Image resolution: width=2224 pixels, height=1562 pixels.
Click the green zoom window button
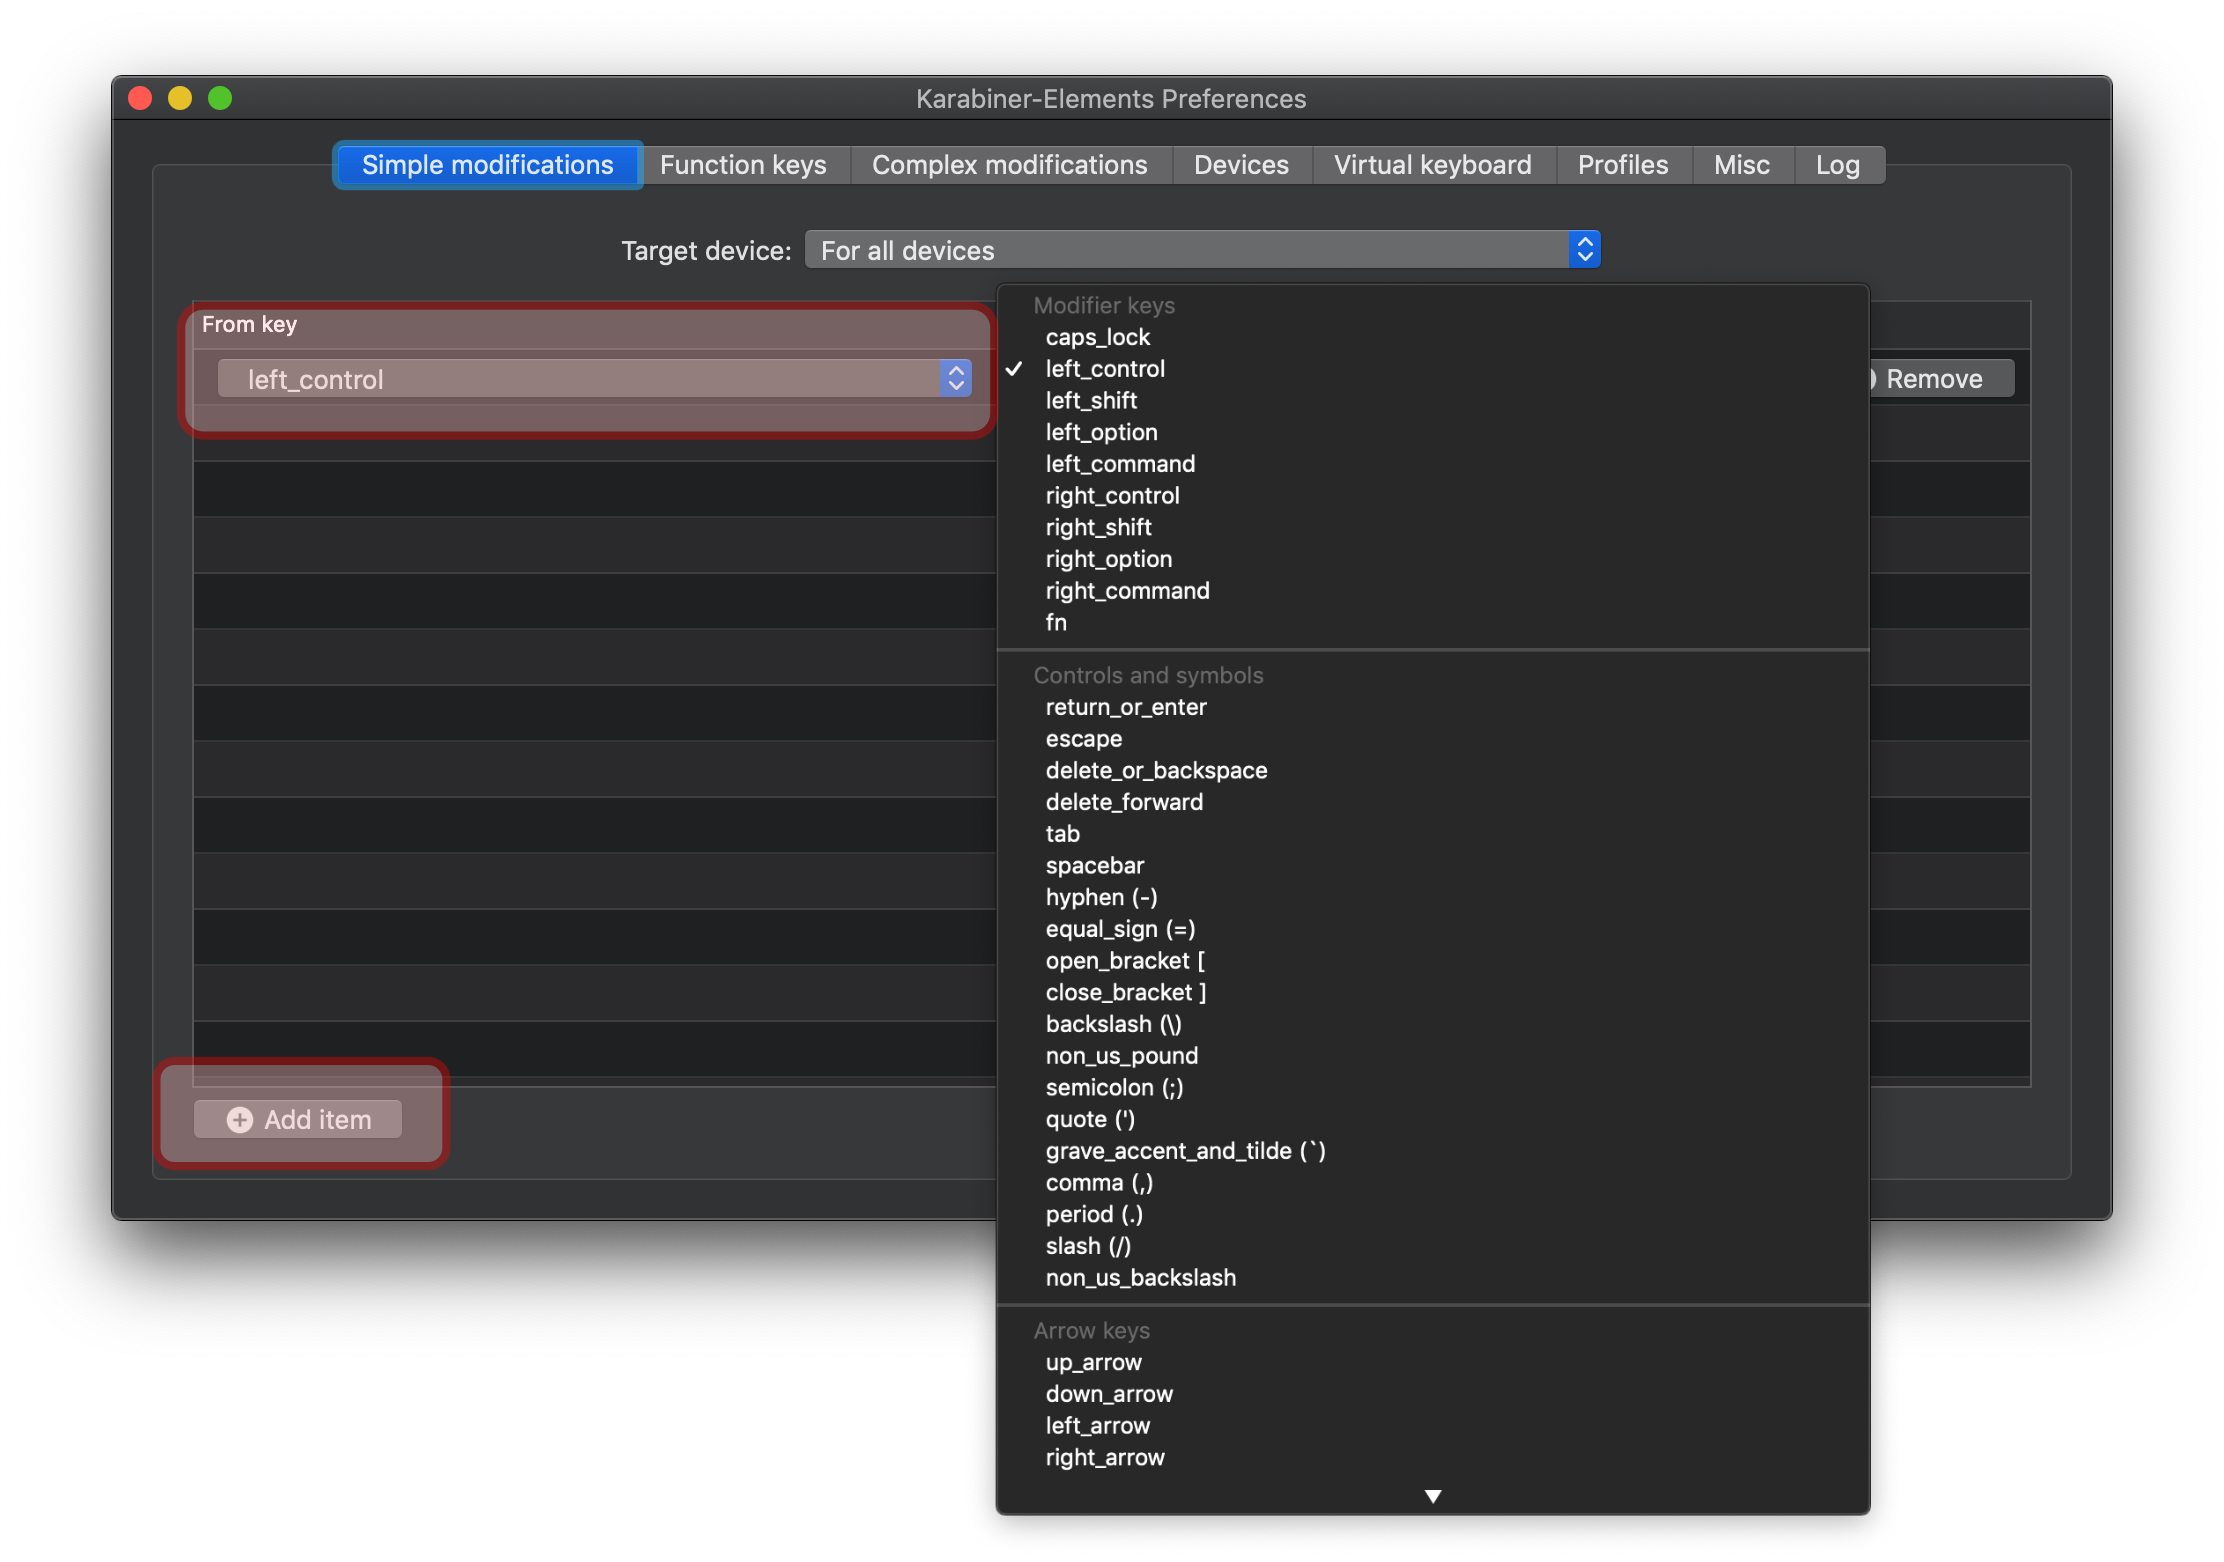click(x=220, y=98)
